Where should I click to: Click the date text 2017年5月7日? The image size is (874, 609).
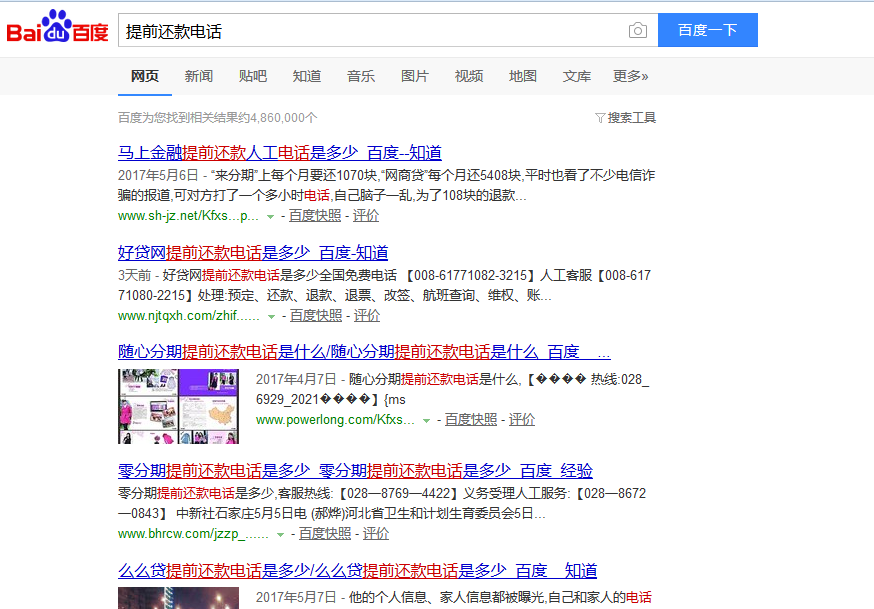click(x=296, y=597)
